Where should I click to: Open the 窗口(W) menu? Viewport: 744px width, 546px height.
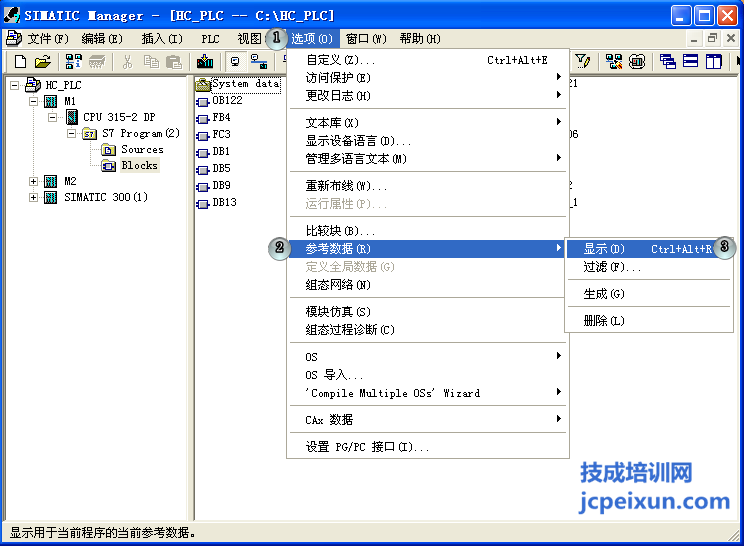click(x=366, y=38)
